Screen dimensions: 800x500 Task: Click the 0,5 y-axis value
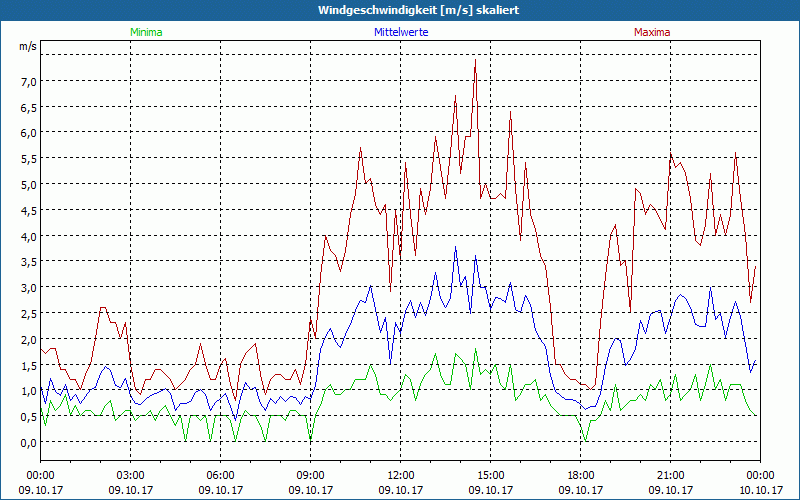click(29, 417)
